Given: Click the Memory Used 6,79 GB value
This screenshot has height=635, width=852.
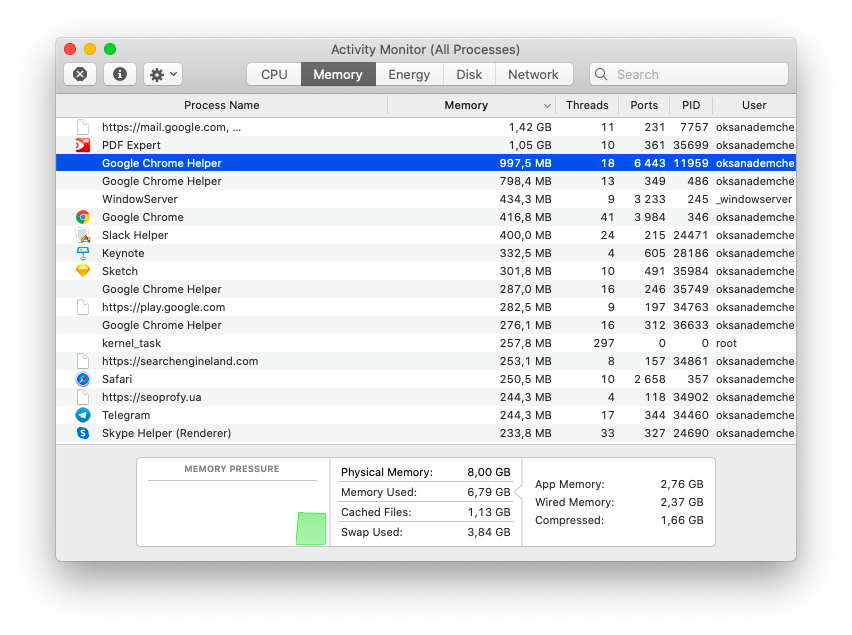Looking at the screenshot, I should click(x=488, y=492).
